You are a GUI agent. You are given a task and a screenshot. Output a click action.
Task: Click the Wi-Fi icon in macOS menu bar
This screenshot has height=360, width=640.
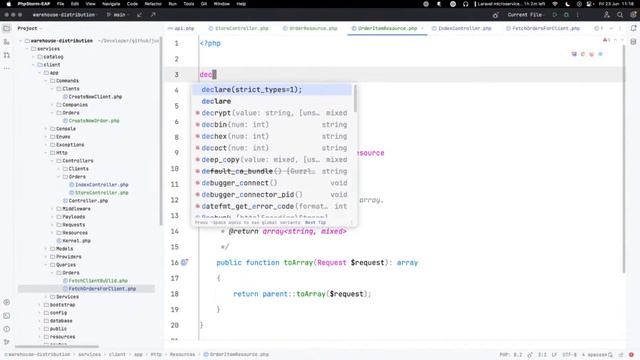pos(555,4)
